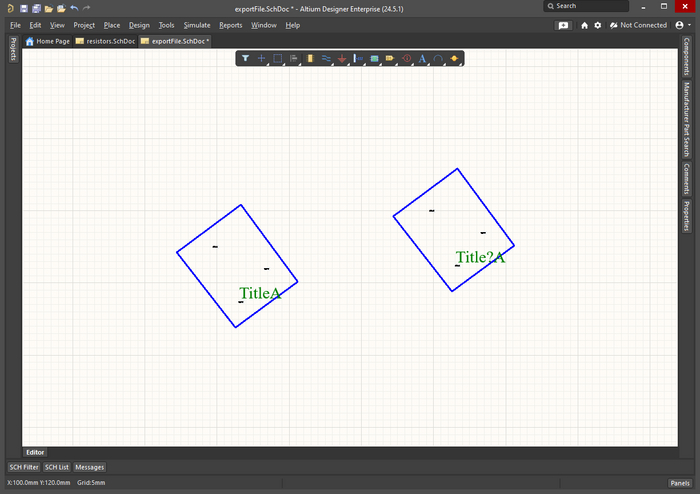700x494 pixels.
Task: Expand the Projects side panel
Action: coord(13,49)
